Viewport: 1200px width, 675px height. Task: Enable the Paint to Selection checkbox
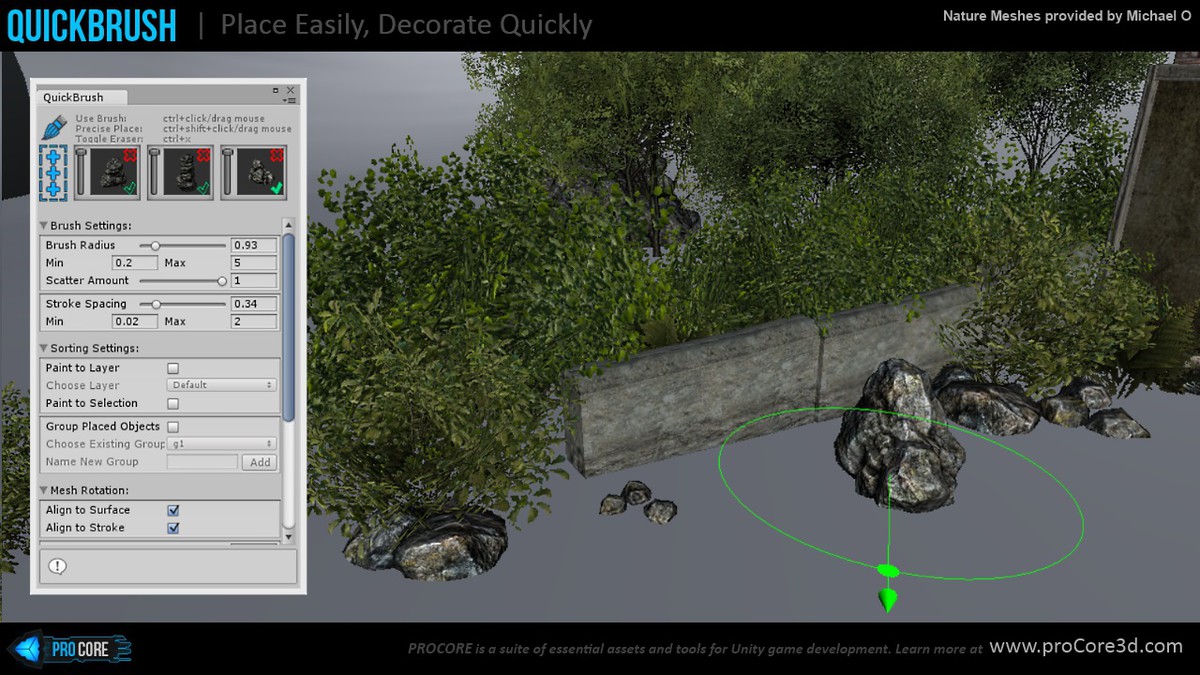[x=173, y=404]
